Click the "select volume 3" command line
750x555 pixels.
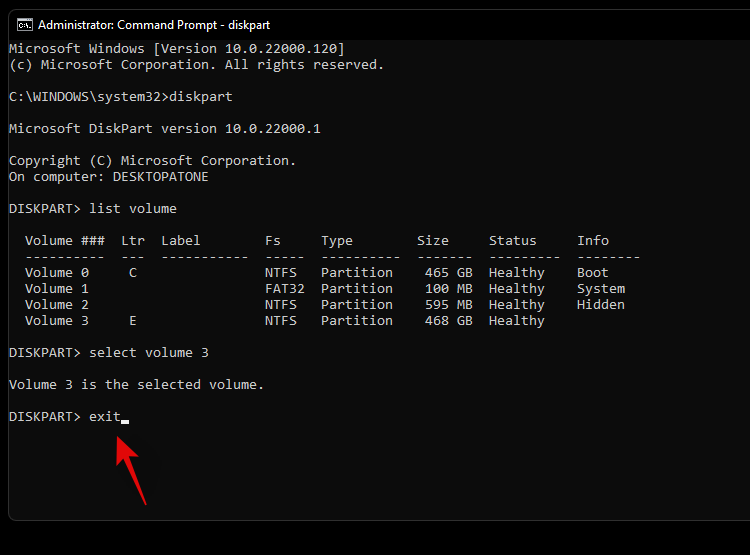click(148, 353)
